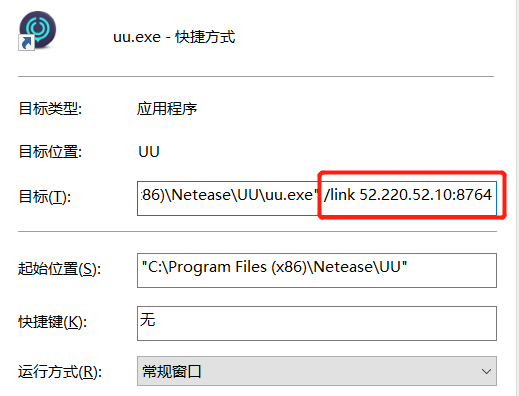The width and height of the screenshot is (519, 396).
Task: Click the 目标位置: label
Action: pyautogui.click(x=50, y=152)
